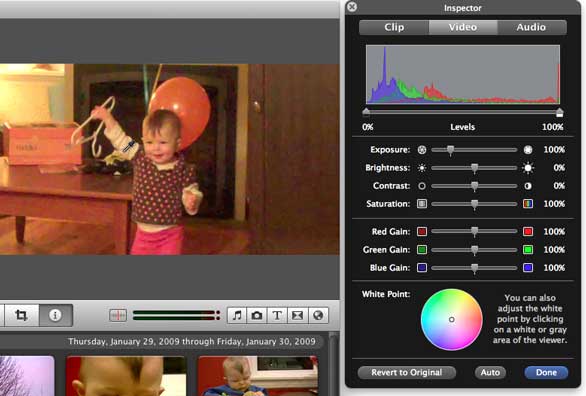586x396 pixels.
Task: Click Done in the Inspector
Action: pyautogui.click(x=546, y=372)
